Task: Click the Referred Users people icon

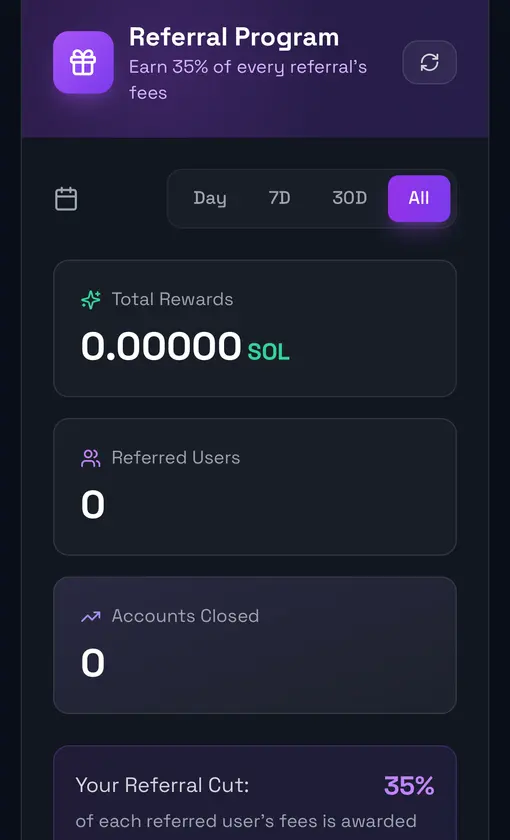Action: tap(91, 458)
